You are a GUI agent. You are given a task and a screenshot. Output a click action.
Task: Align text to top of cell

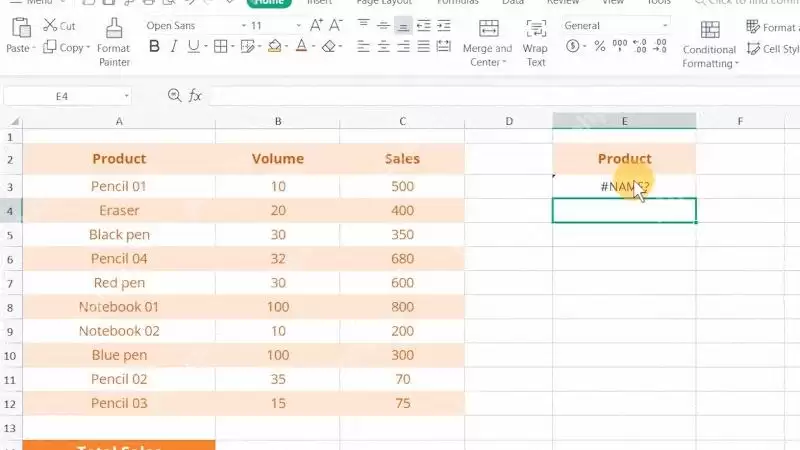coord(363,24)
